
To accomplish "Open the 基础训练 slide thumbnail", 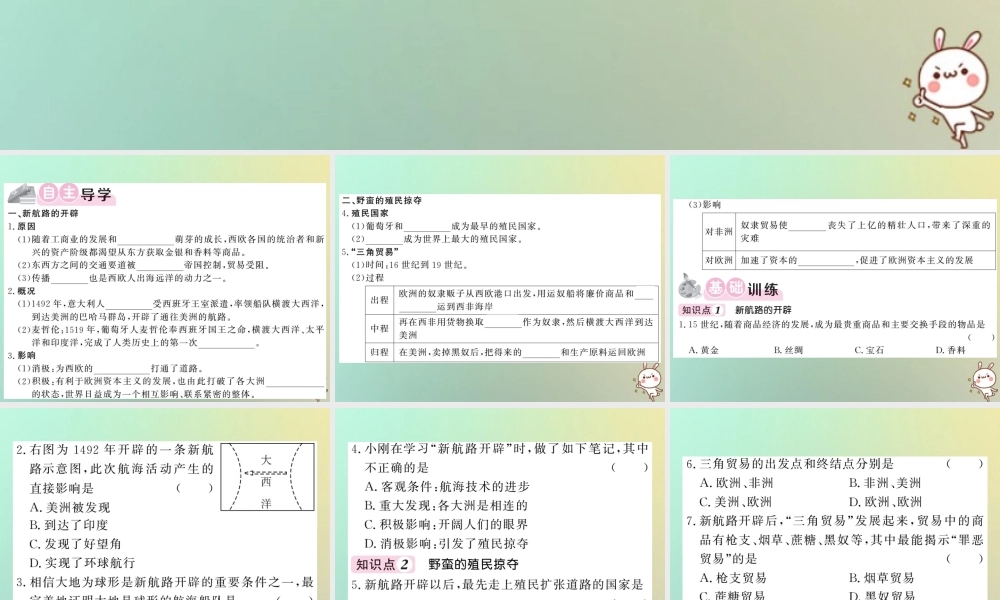I will tap(835, 278).
